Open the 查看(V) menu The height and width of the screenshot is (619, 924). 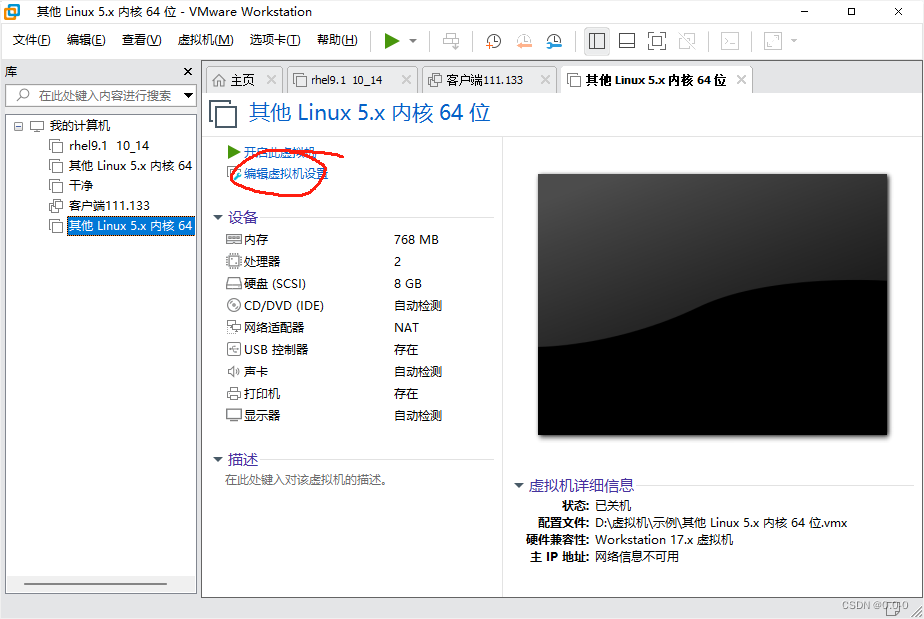141,40
